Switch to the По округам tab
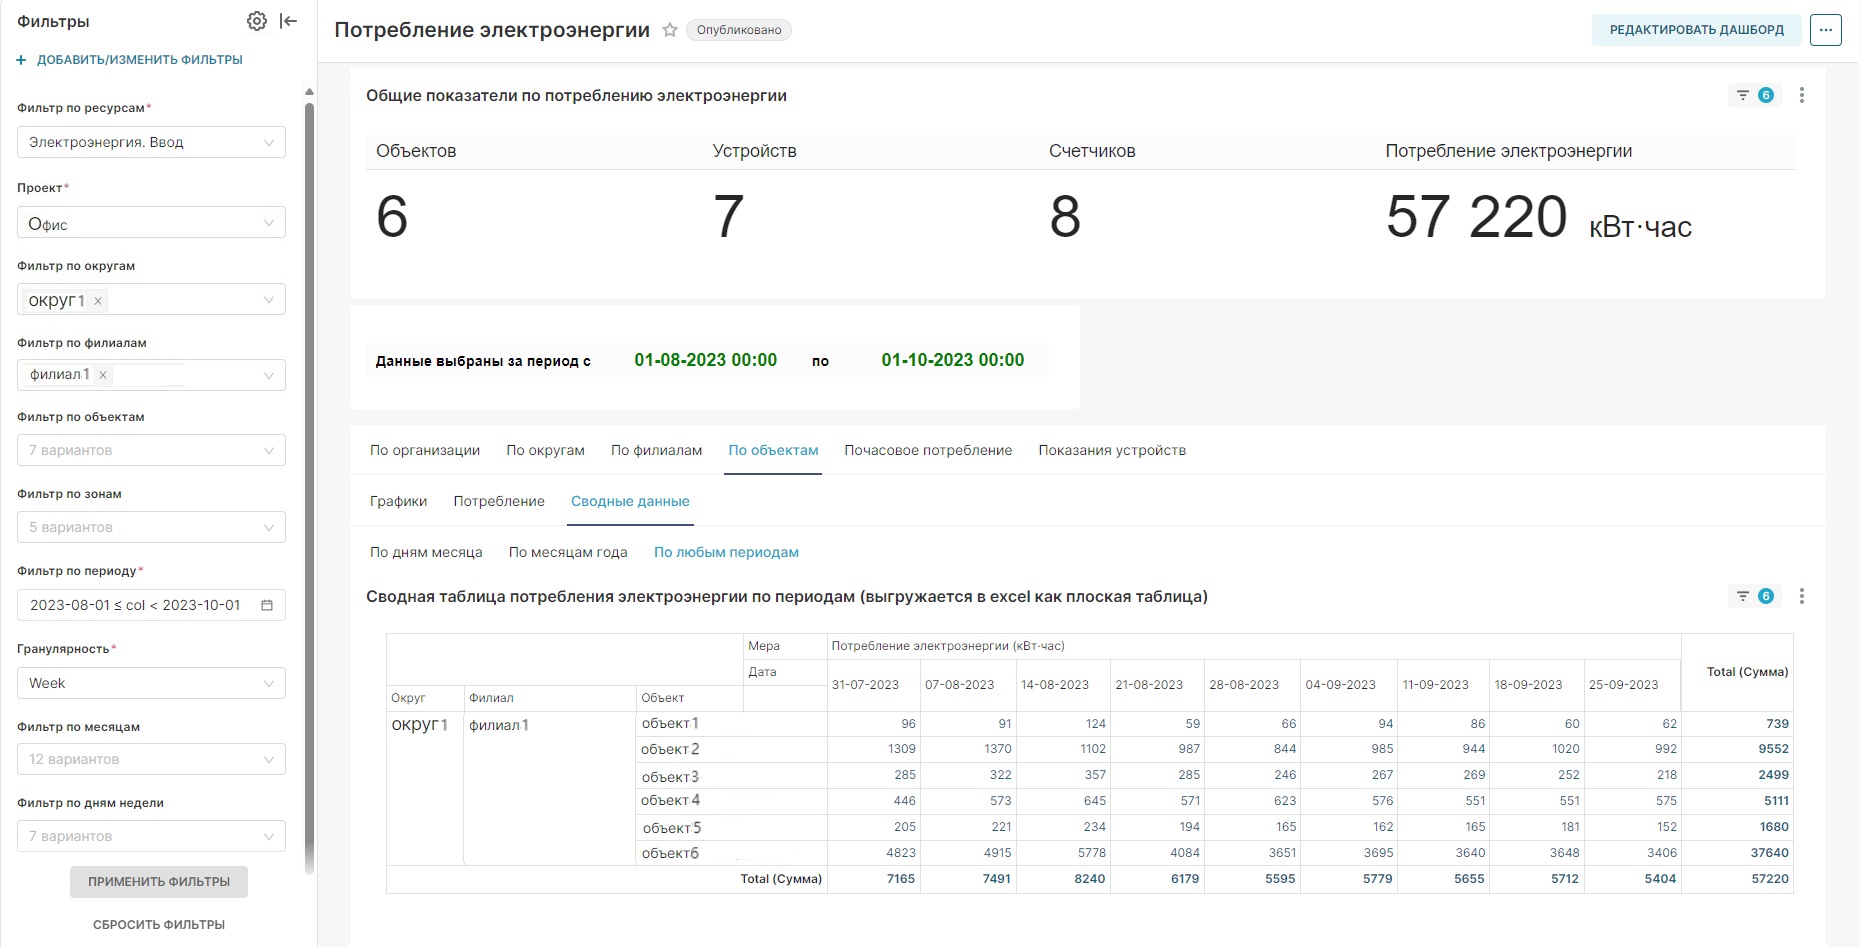 [x=545, y=450]
